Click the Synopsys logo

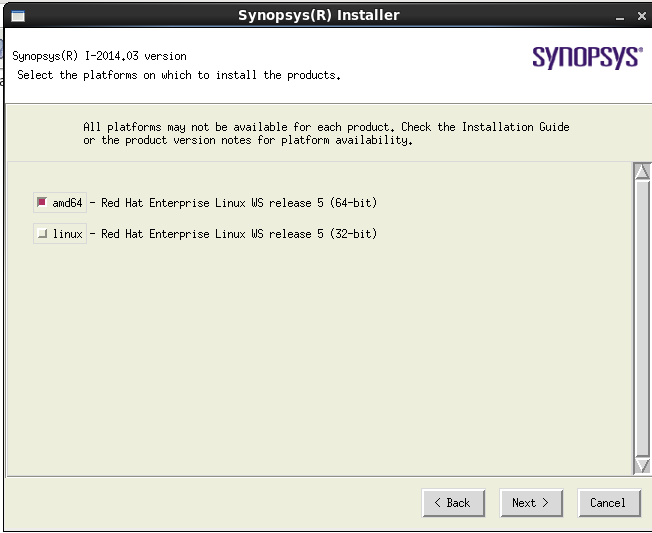(588, 57)
